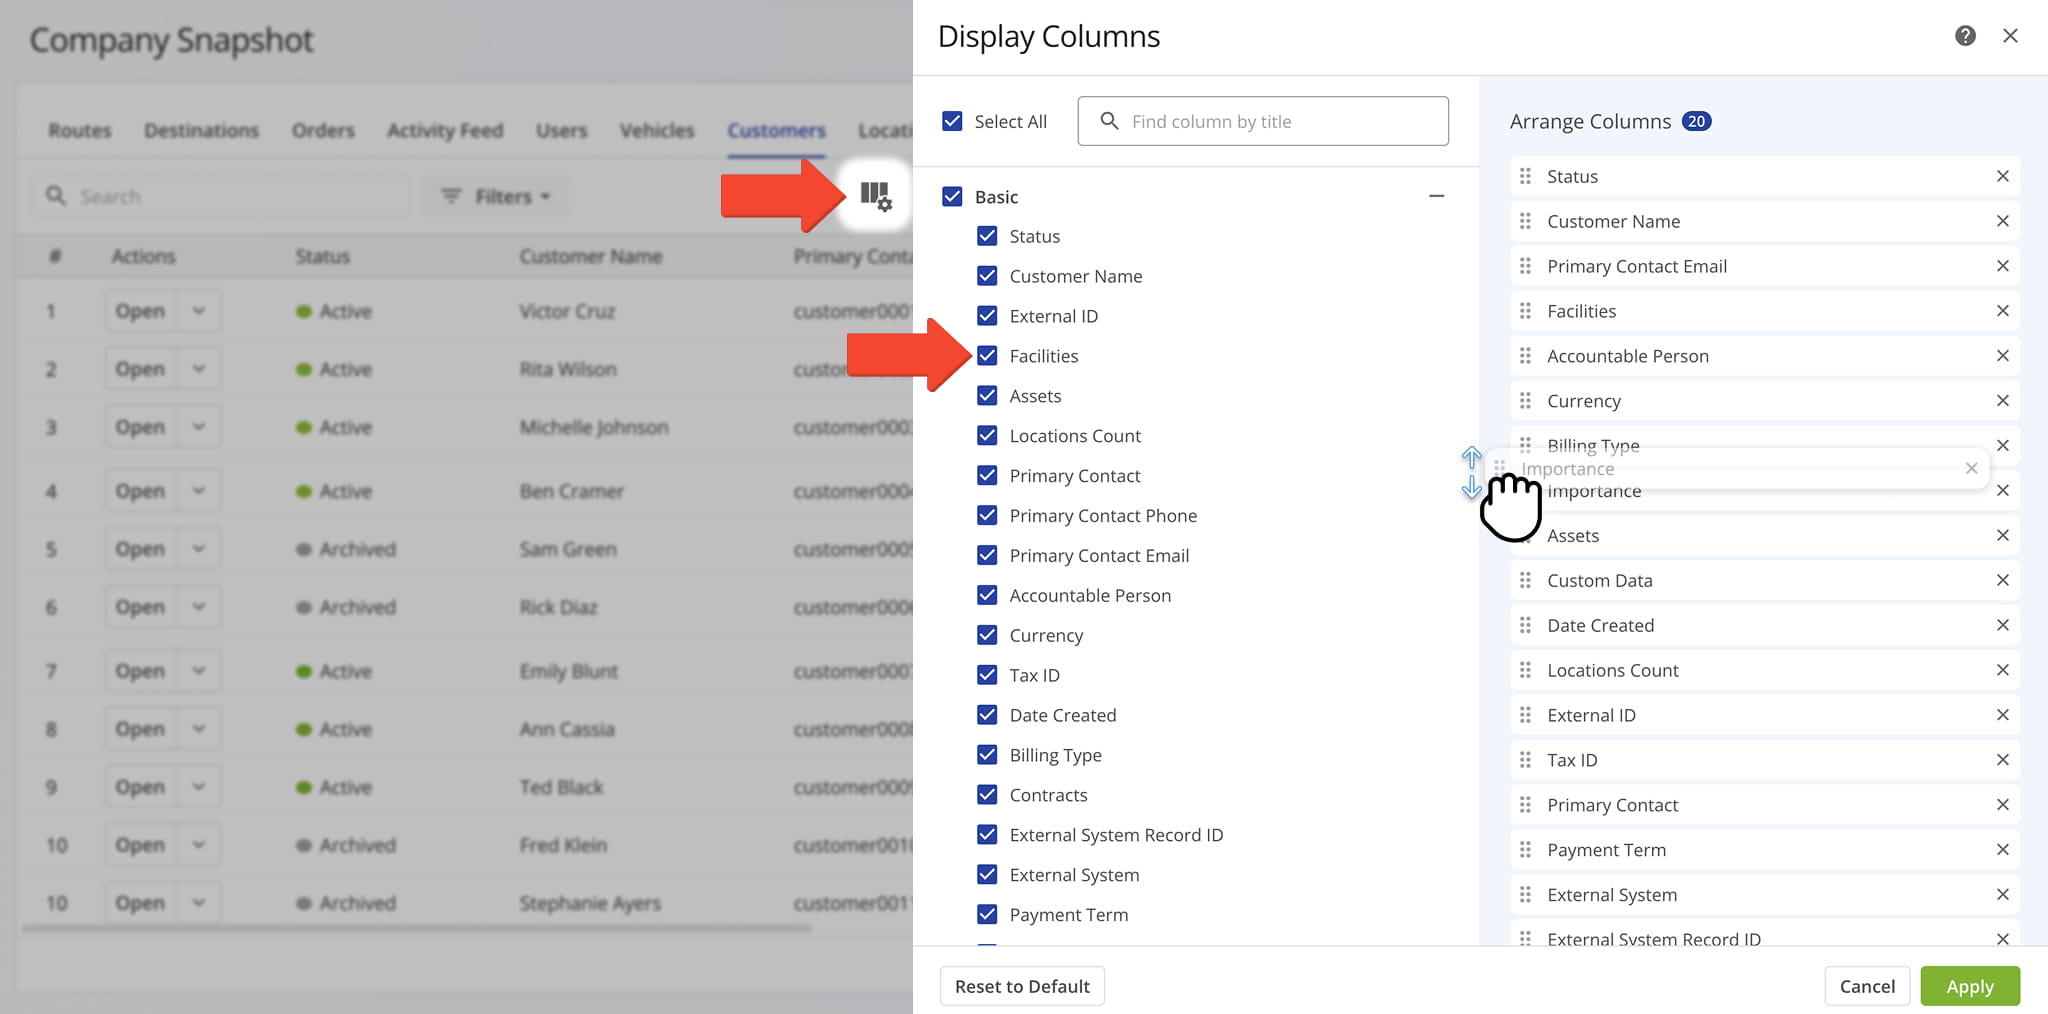Remove External ID from arranged columns
Screen dimensions: 2048x1014
[2002, 715]
